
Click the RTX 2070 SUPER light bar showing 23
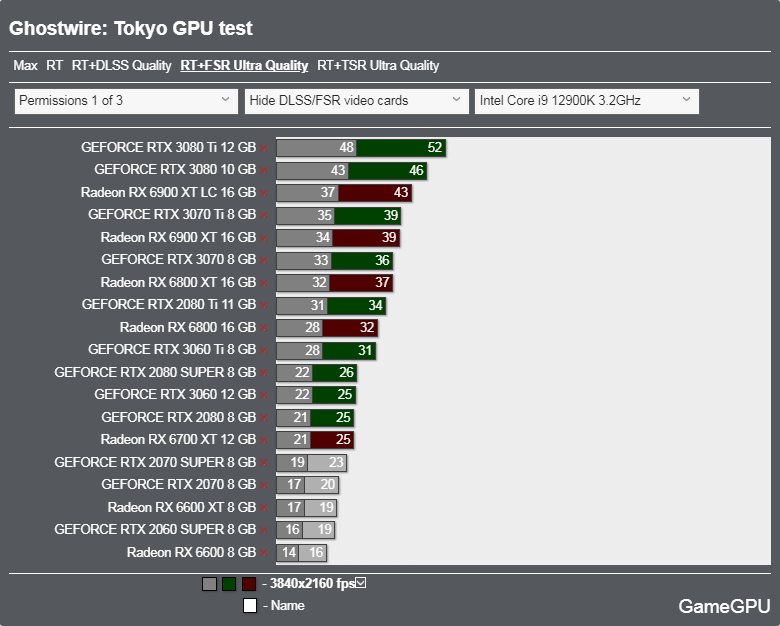[x=327, y=463]
